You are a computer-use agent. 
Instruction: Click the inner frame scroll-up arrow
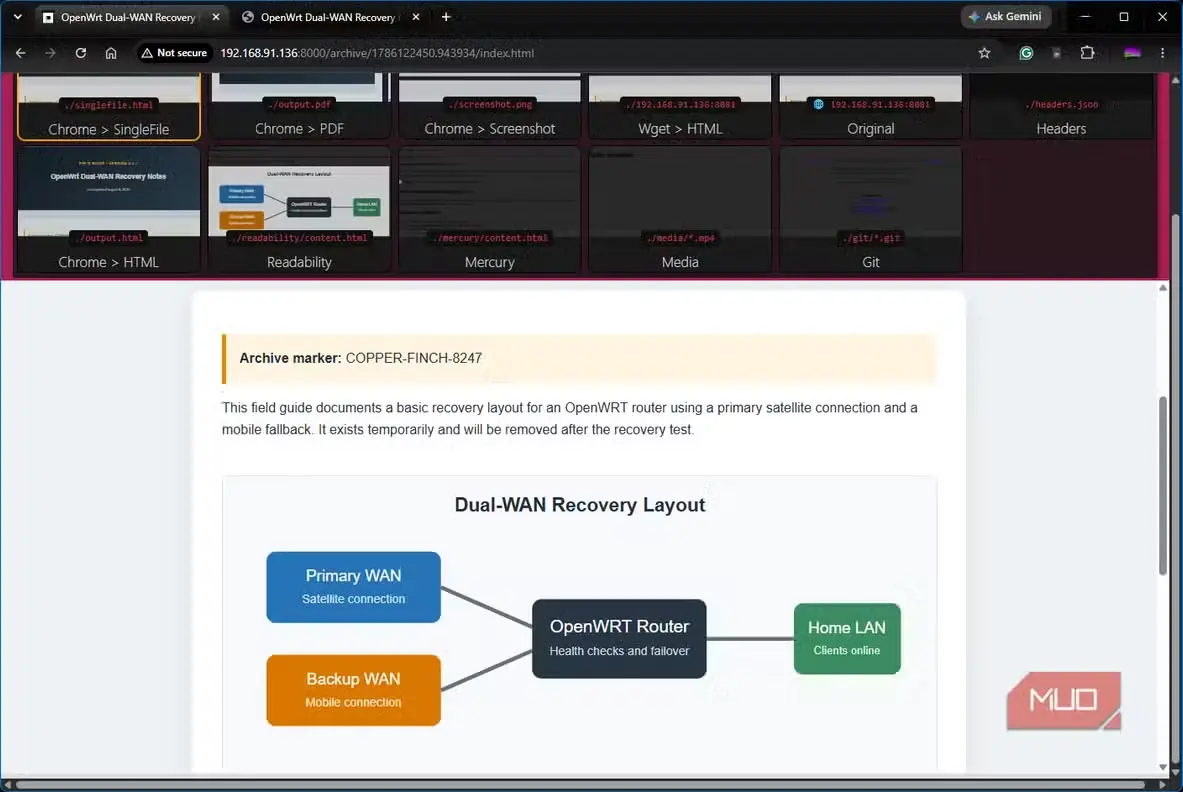coord(1163,287)
